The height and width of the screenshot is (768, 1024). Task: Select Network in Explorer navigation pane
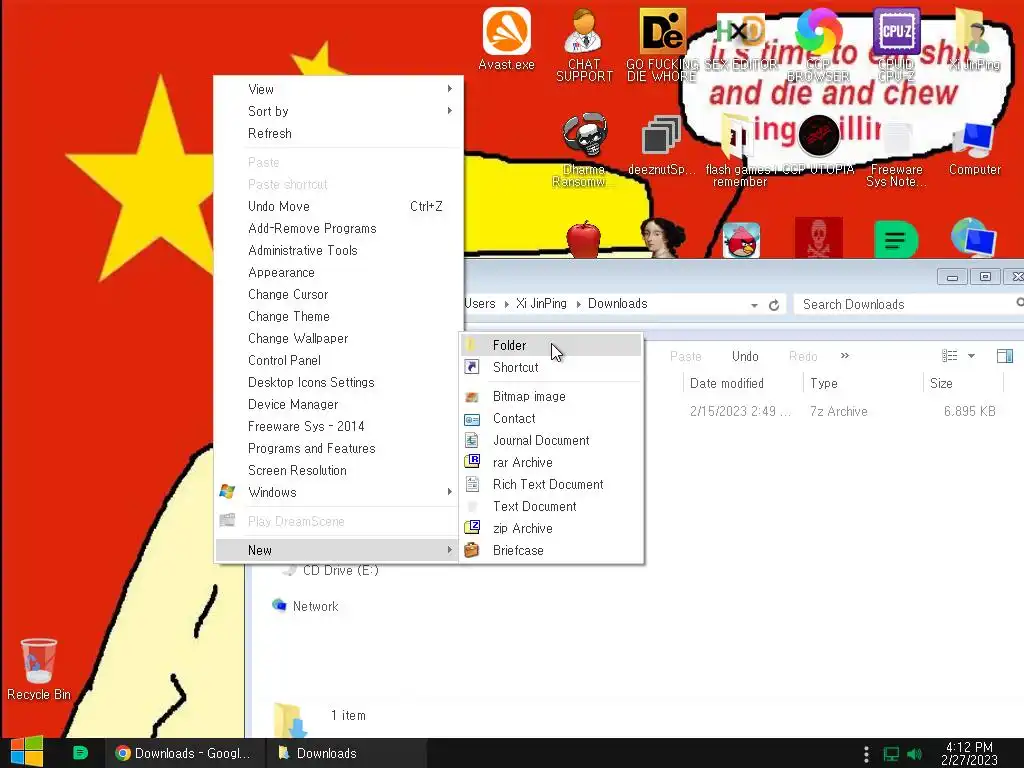click(315, 606)
